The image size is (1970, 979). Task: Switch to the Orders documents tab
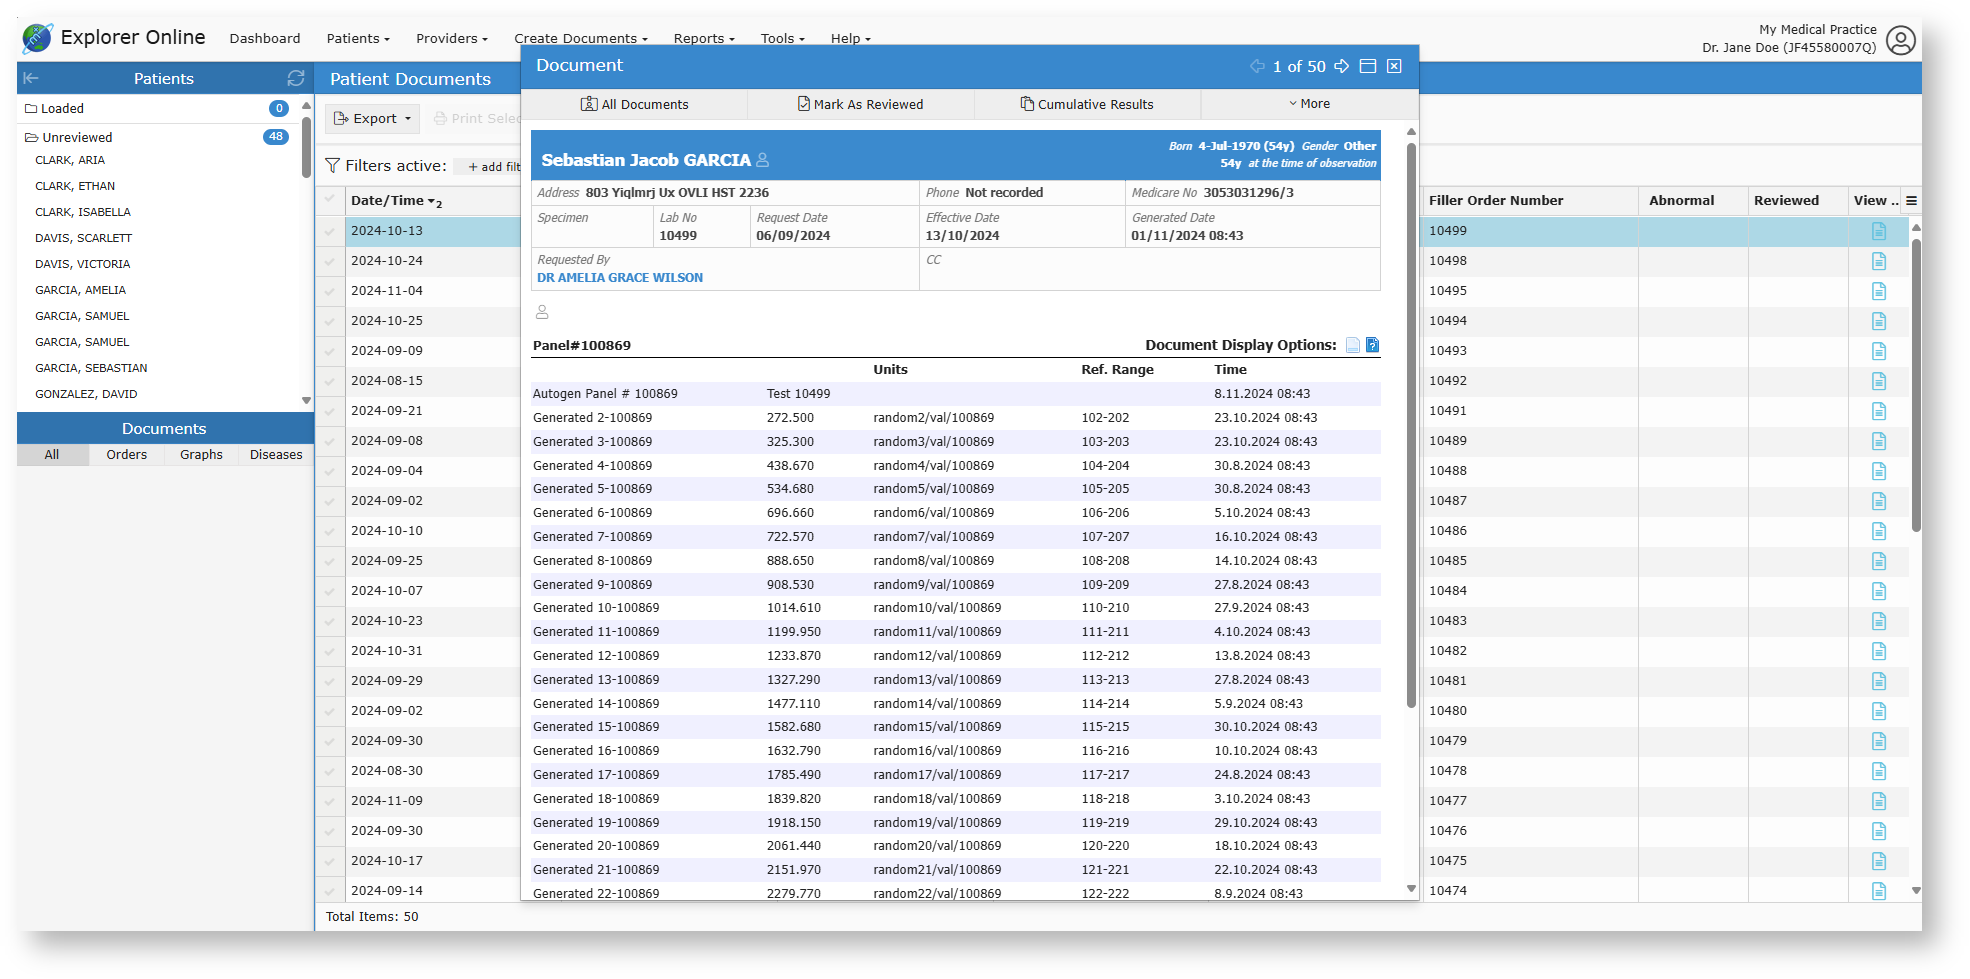tap(127, 455)
